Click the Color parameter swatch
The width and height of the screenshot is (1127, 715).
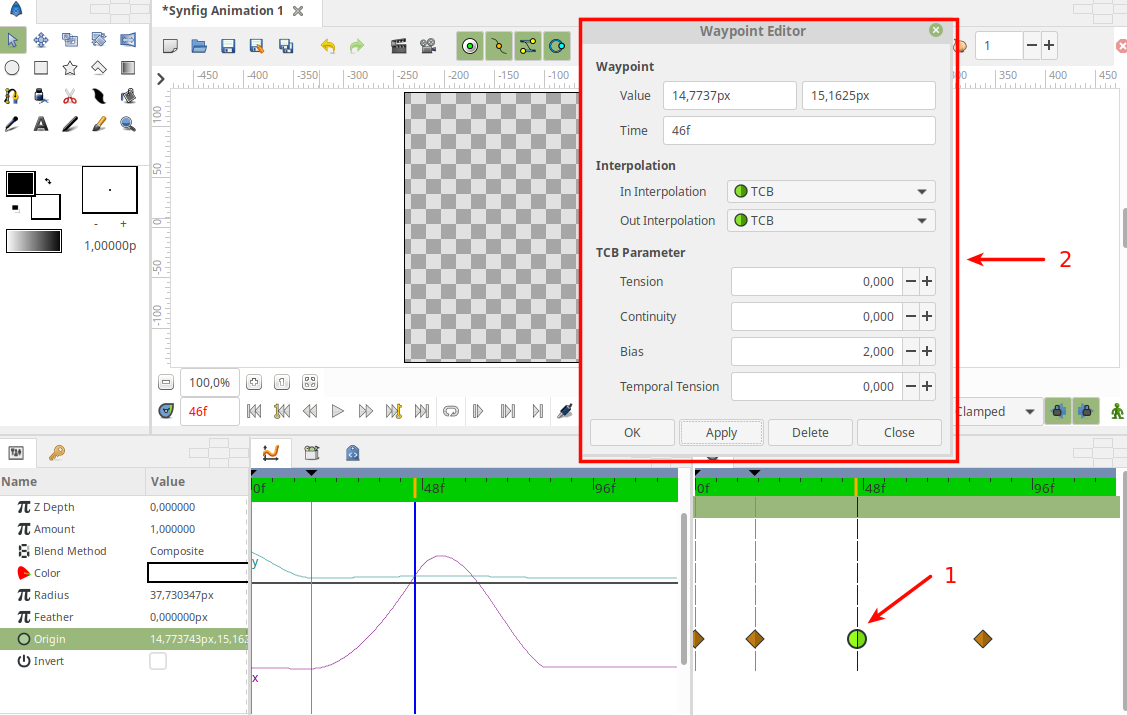197,571
